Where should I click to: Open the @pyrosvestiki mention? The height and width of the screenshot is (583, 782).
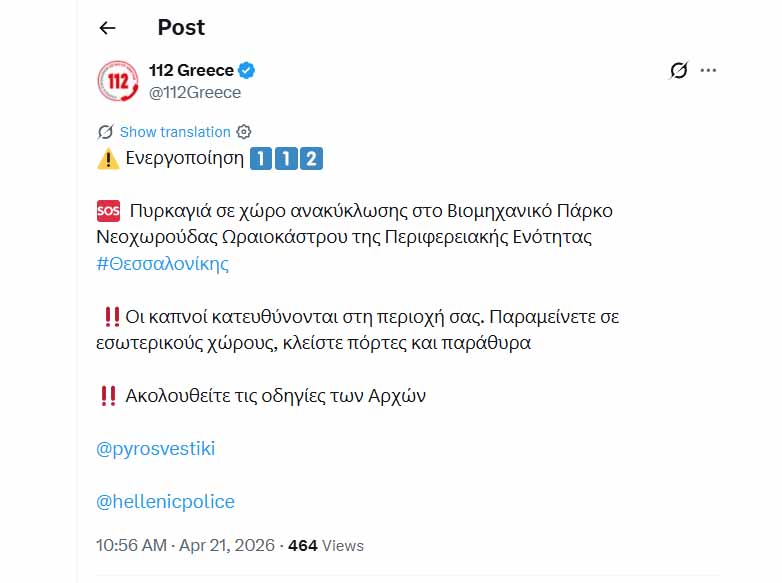coord(155,449)
